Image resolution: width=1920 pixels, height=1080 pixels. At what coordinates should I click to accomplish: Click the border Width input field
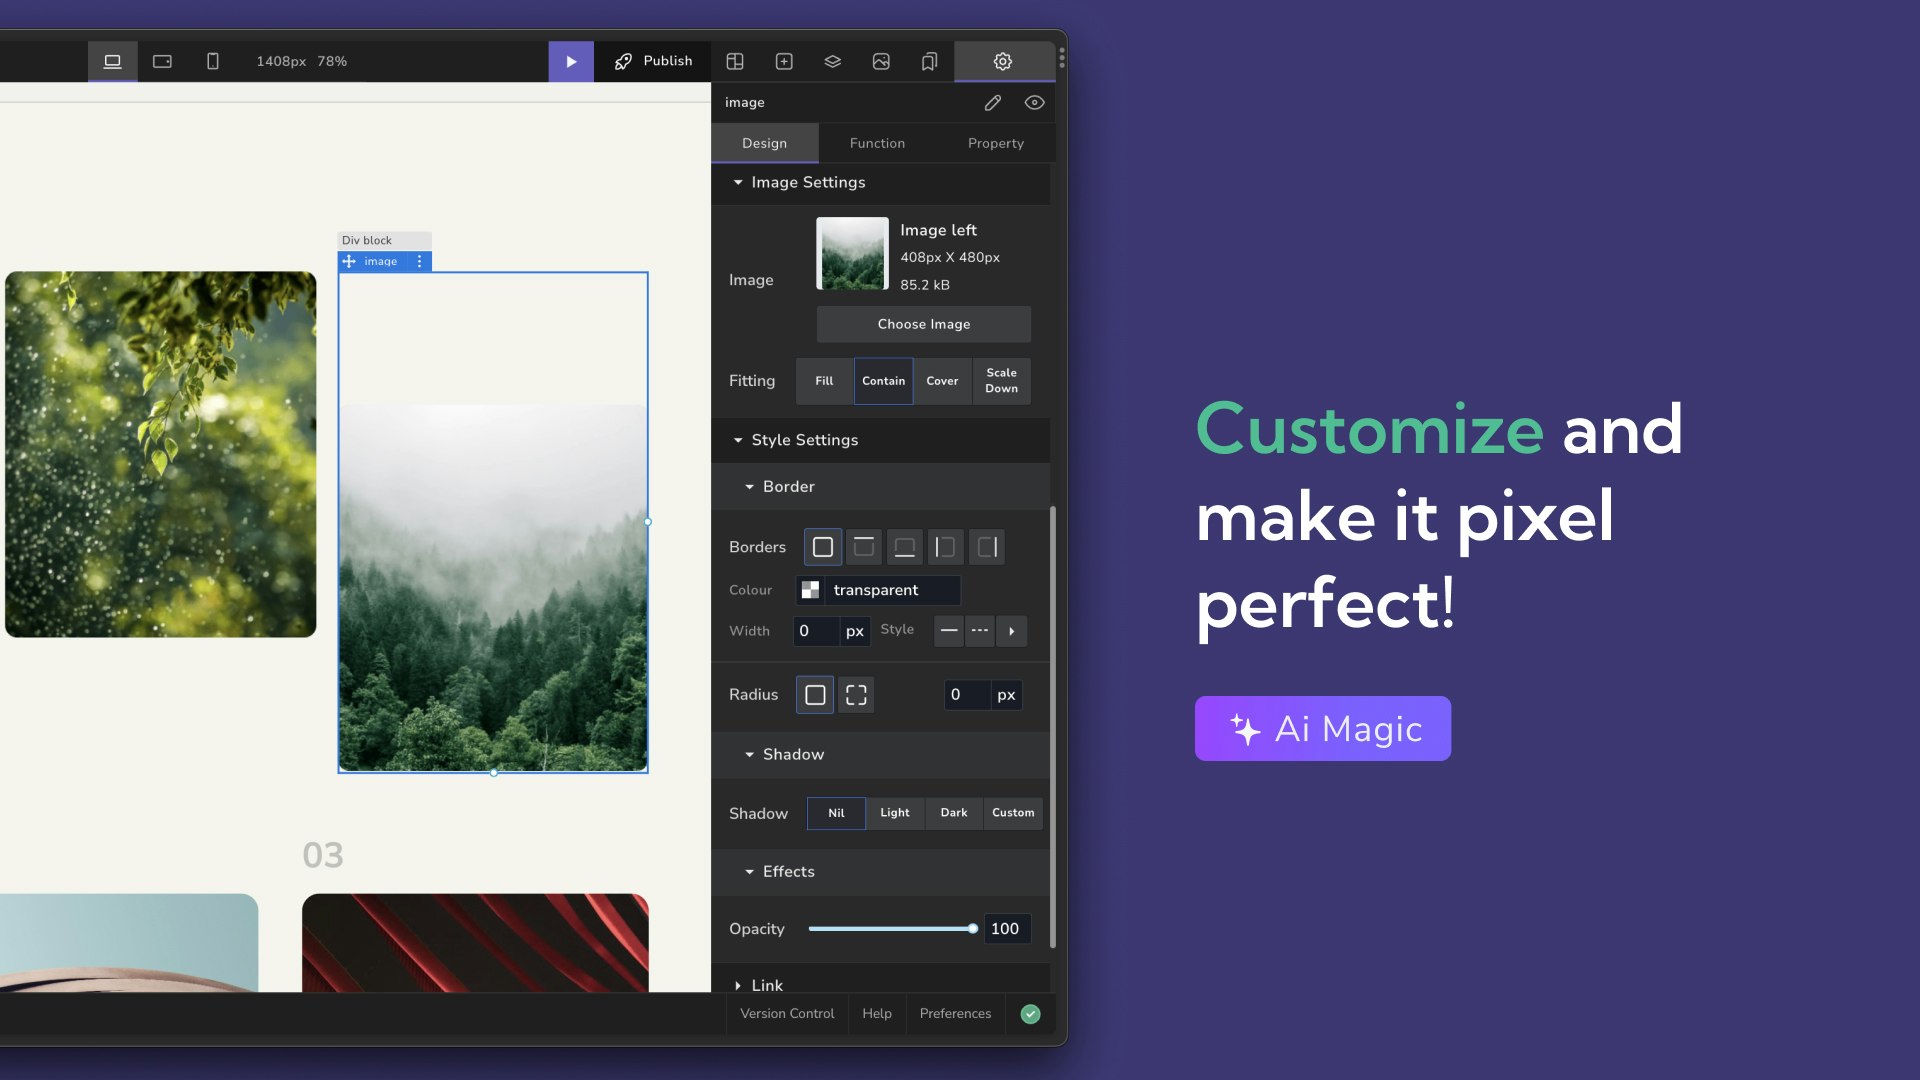(x=816, y=631)
